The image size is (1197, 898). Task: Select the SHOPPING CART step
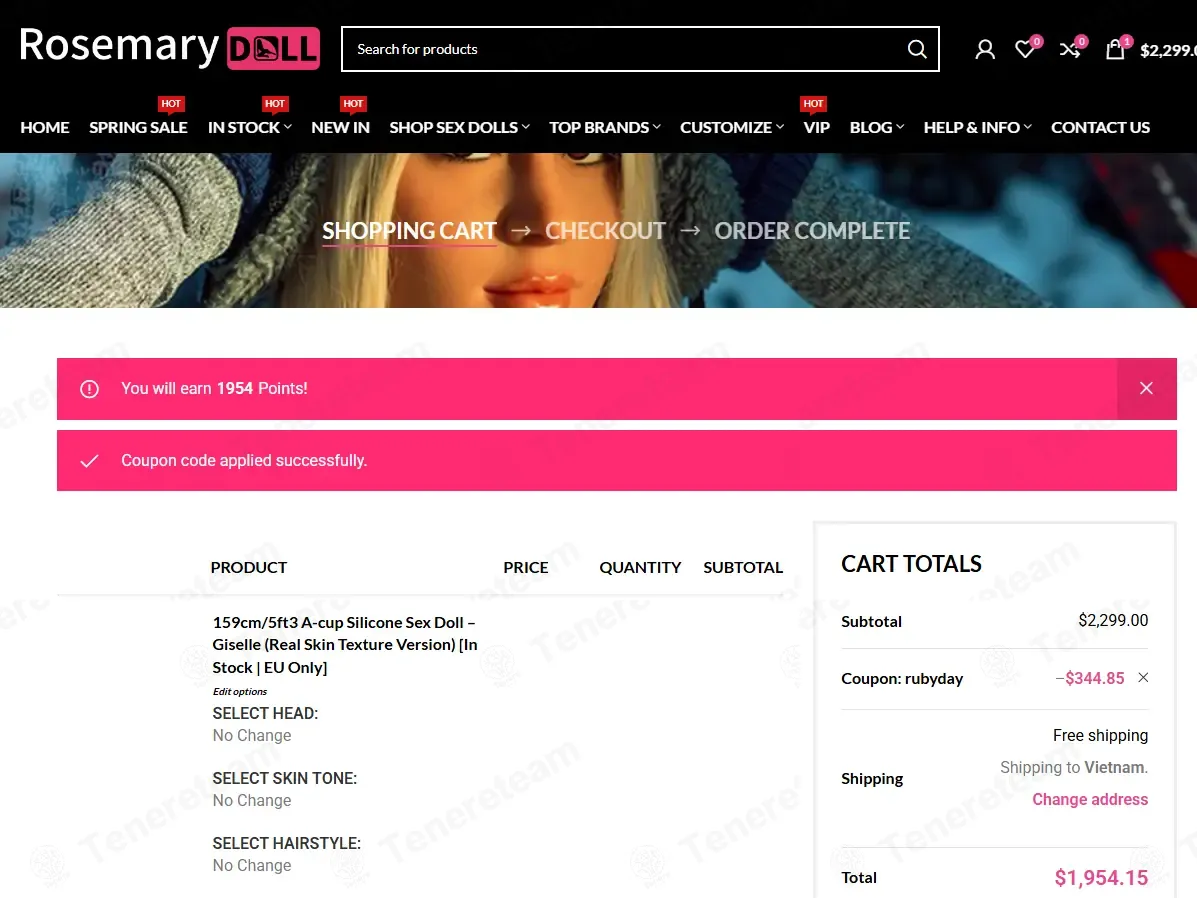point(409,231)
